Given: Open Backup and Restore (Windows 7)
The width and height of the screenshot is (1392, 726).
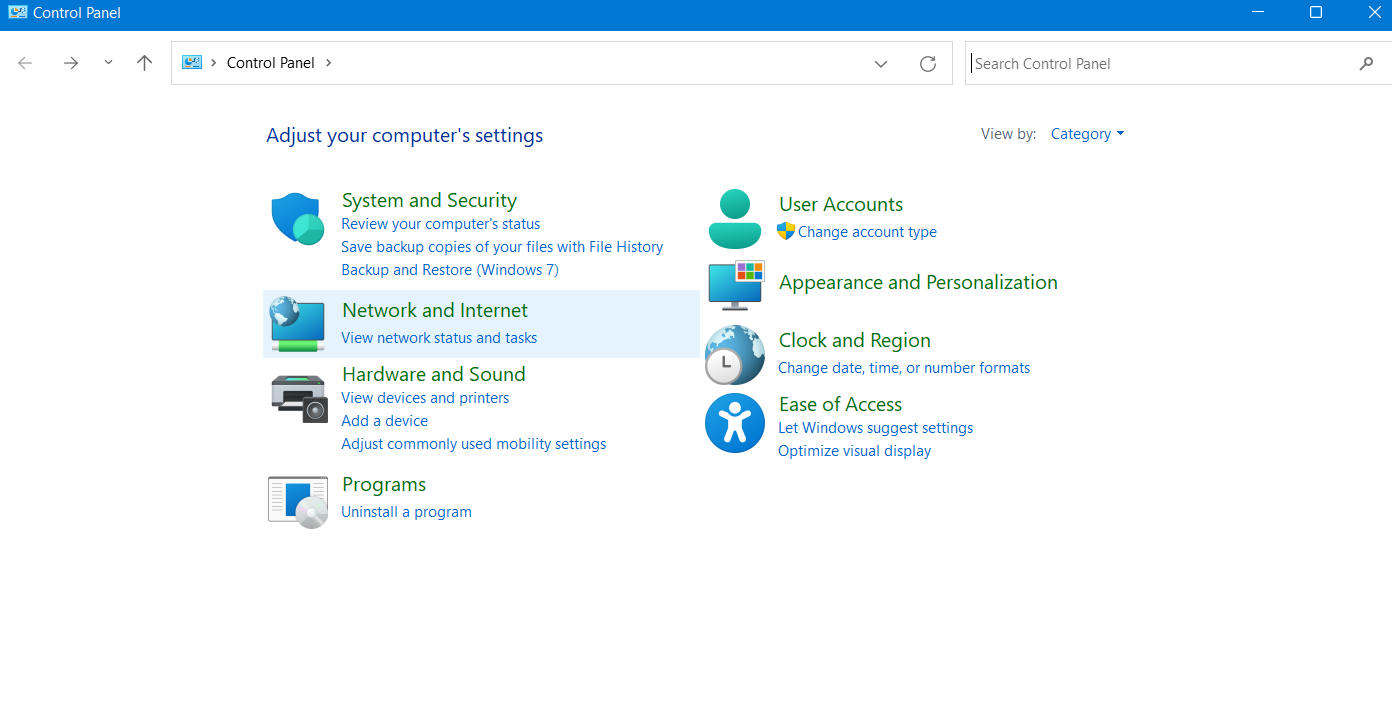Looking at the screenshot, I should point(450,270).
